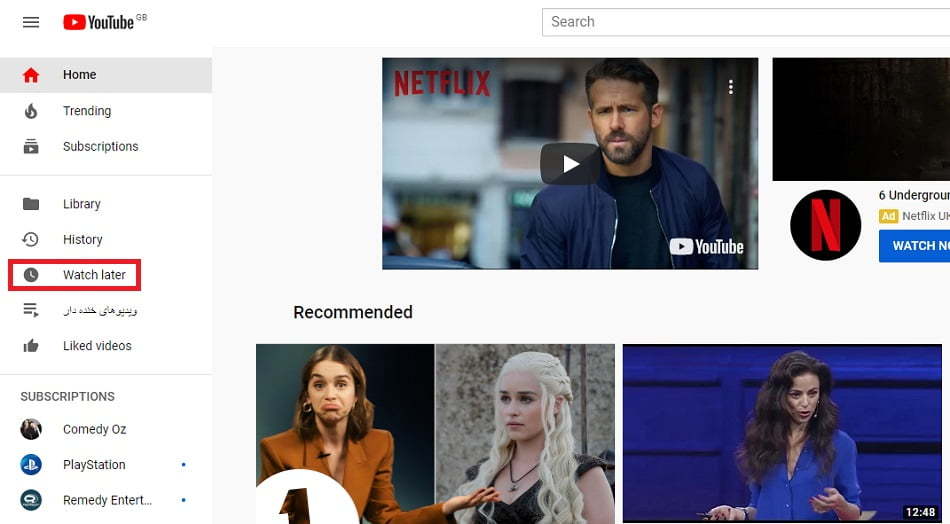Screen dimensions: 950x524
Task: Click the Watch later clock icon
Action: [31, 275]
